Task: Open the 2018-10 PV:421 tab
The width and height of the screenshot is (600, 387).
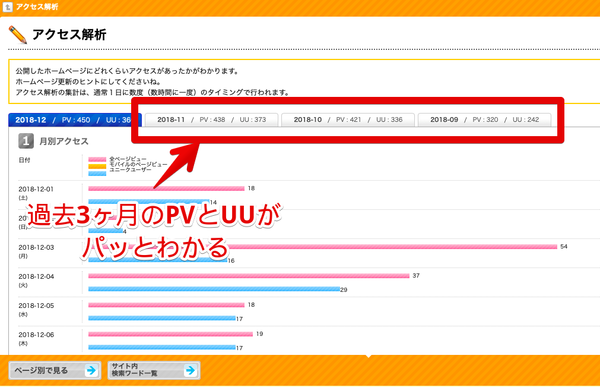Action: (348, 120)
